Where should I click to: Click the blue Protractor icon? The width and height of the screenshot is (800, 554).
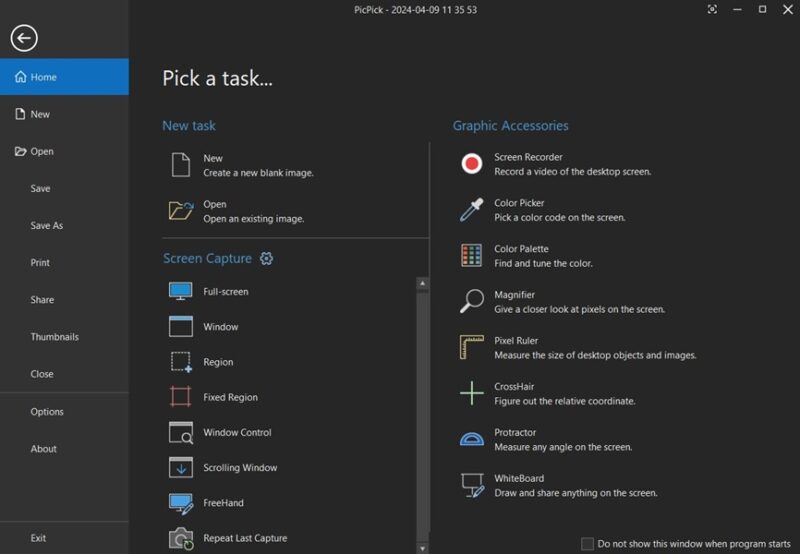pyautogui.click(x=471, y=439)
